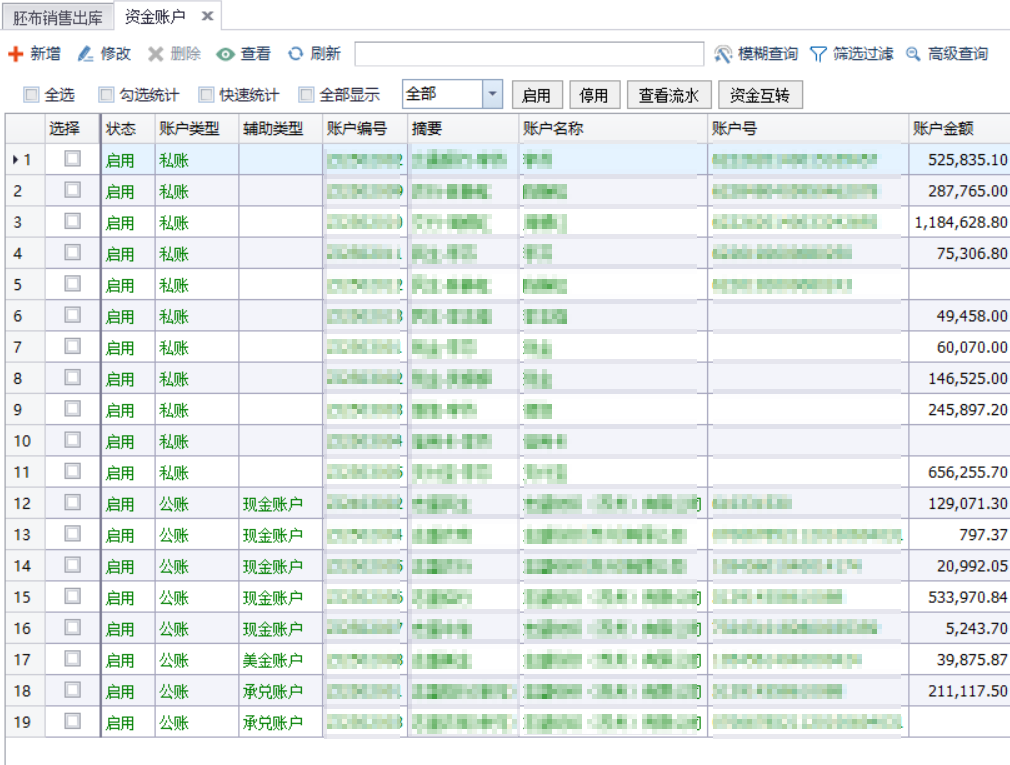Check the 全部显示 checkbox
Viewport: 1010px width, 765px height.
pos(308,94)
